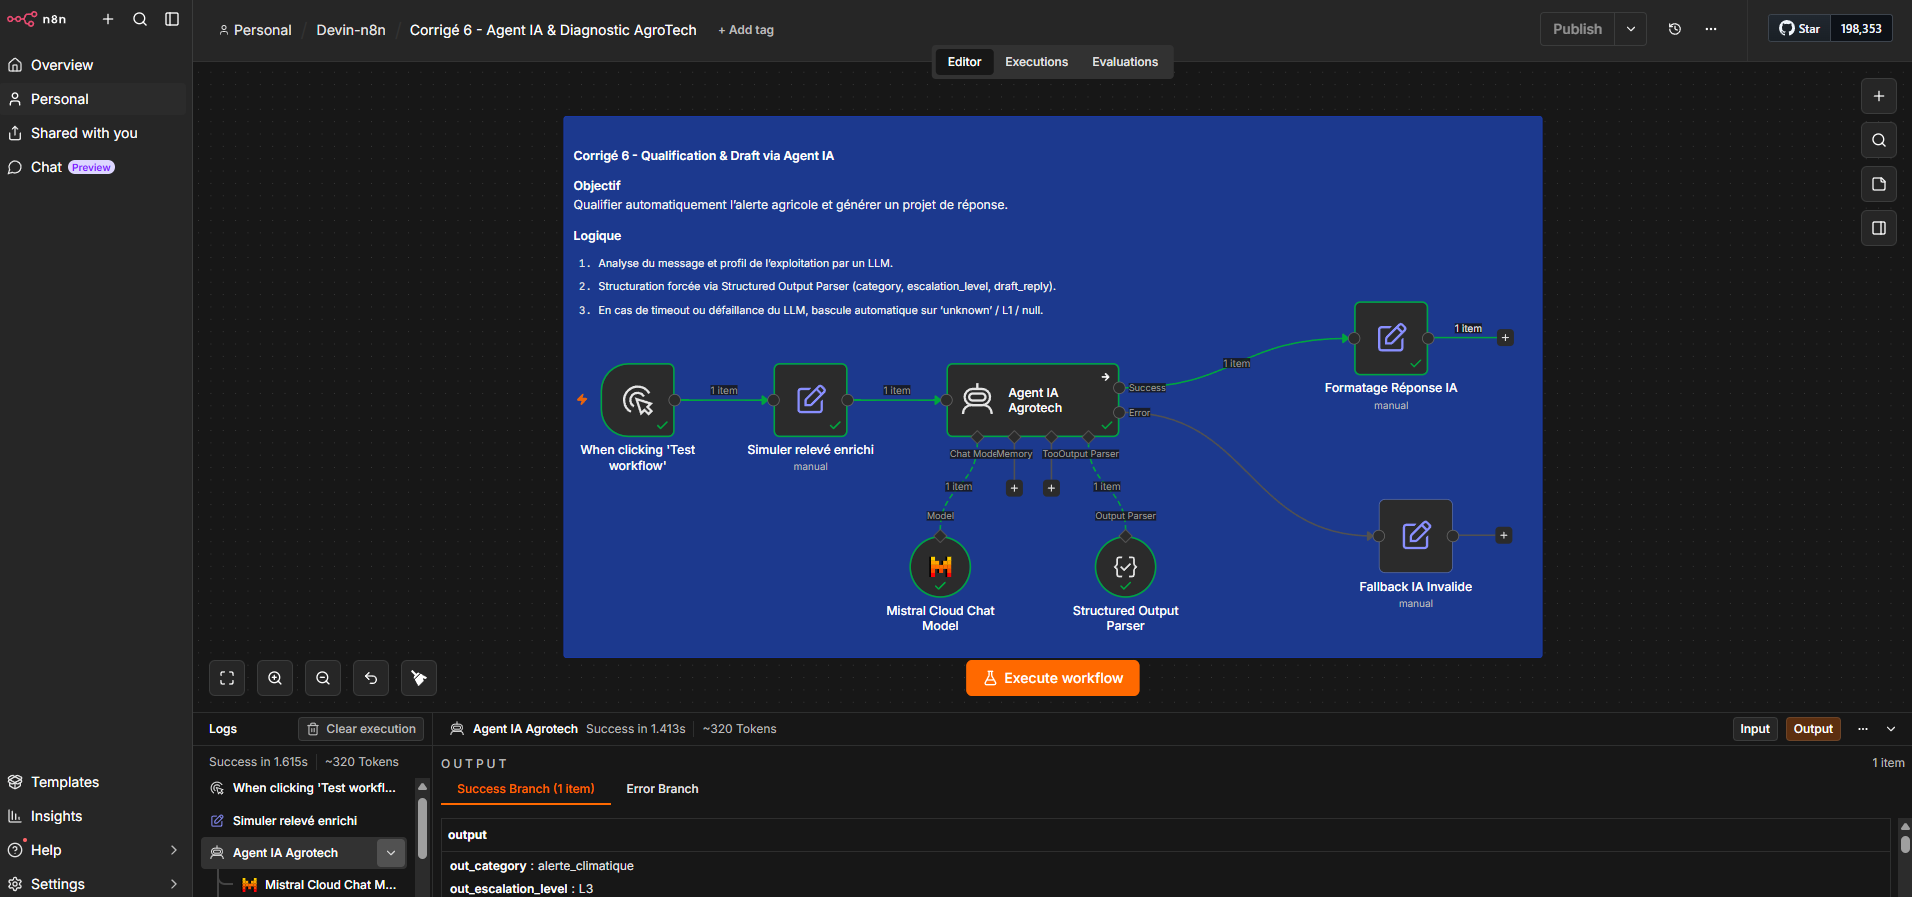The image size is (1912, 897).
Task: Toggle the focus panel icon on the right
Action: pos(1879,228)
